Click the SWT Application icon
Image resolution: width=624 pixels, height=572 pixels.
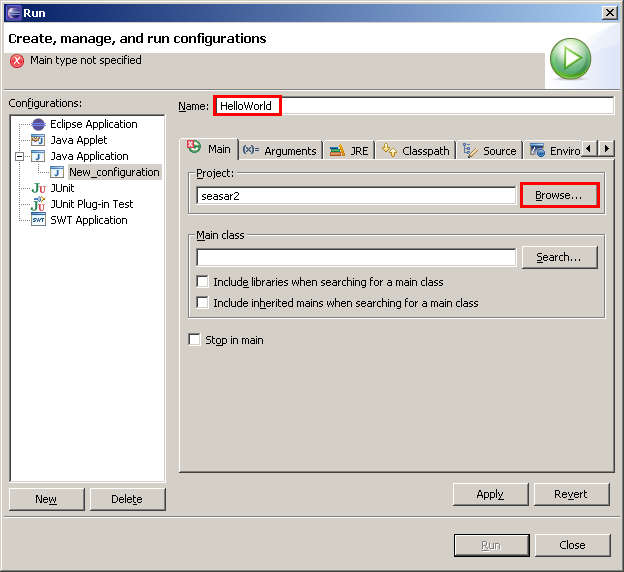38,220
